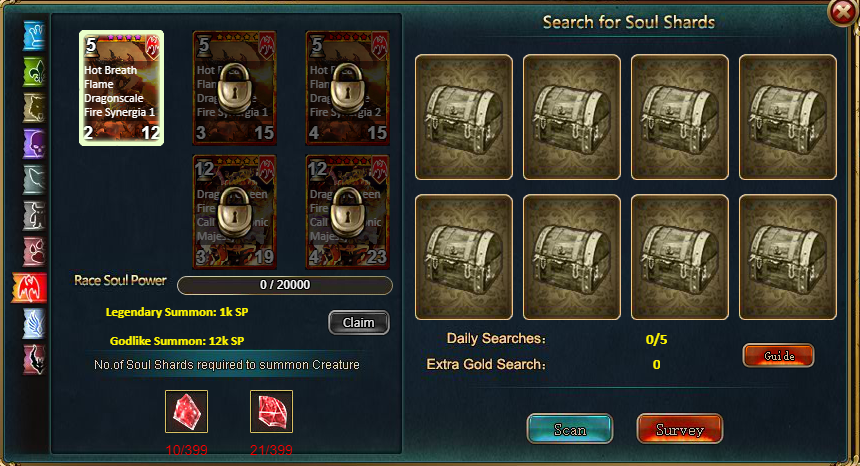Image resolution: width=860 pixels, height=466 pixels.
Task: Open the Guide
Action: 778,355
